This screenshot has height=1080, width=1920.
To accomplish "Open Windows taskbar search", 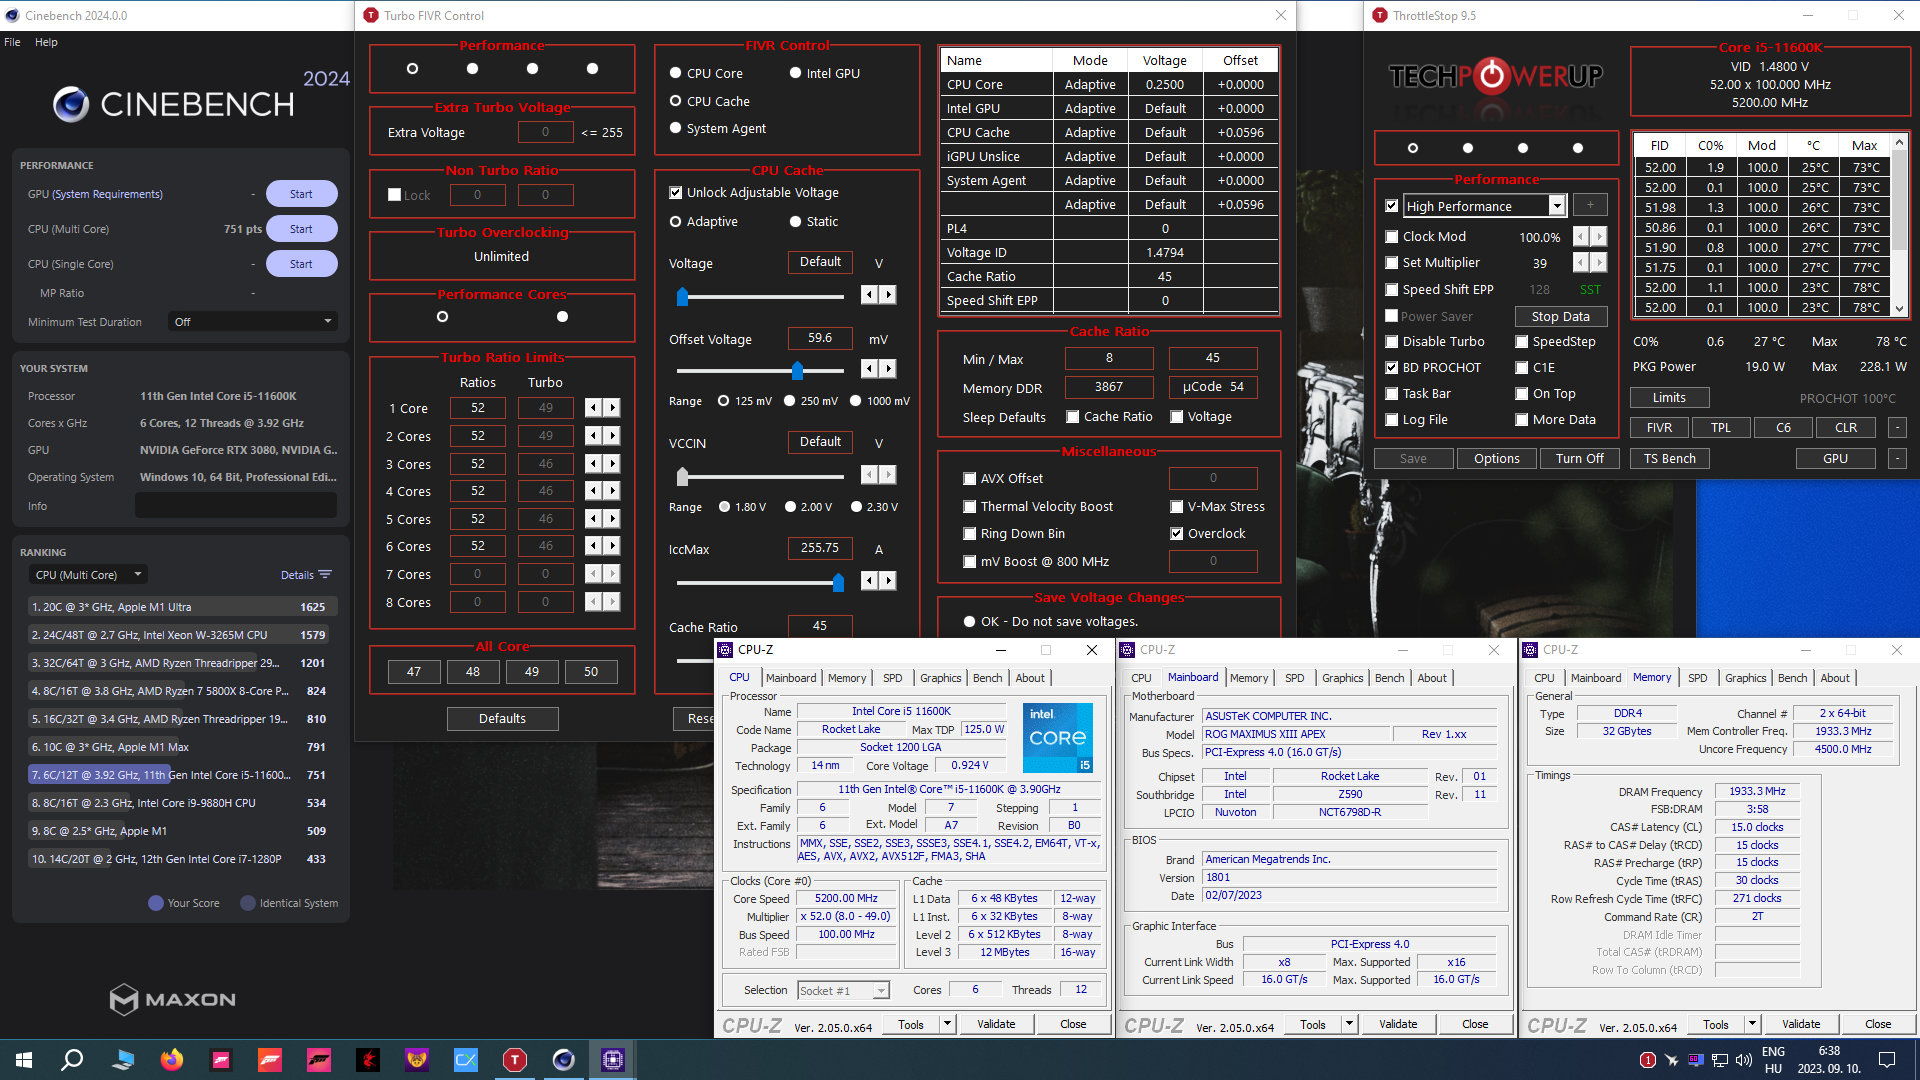I will 72,1059.
